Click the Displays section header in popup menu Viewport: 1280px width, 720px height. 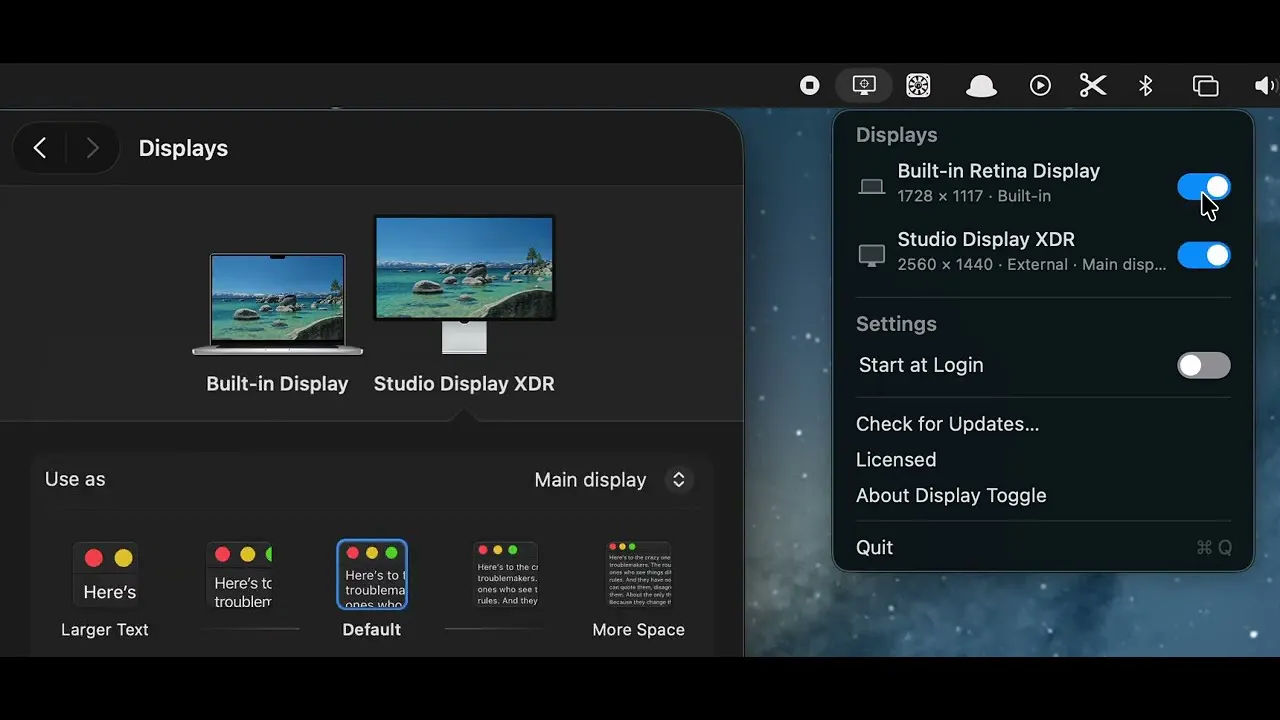click(896, 135)
